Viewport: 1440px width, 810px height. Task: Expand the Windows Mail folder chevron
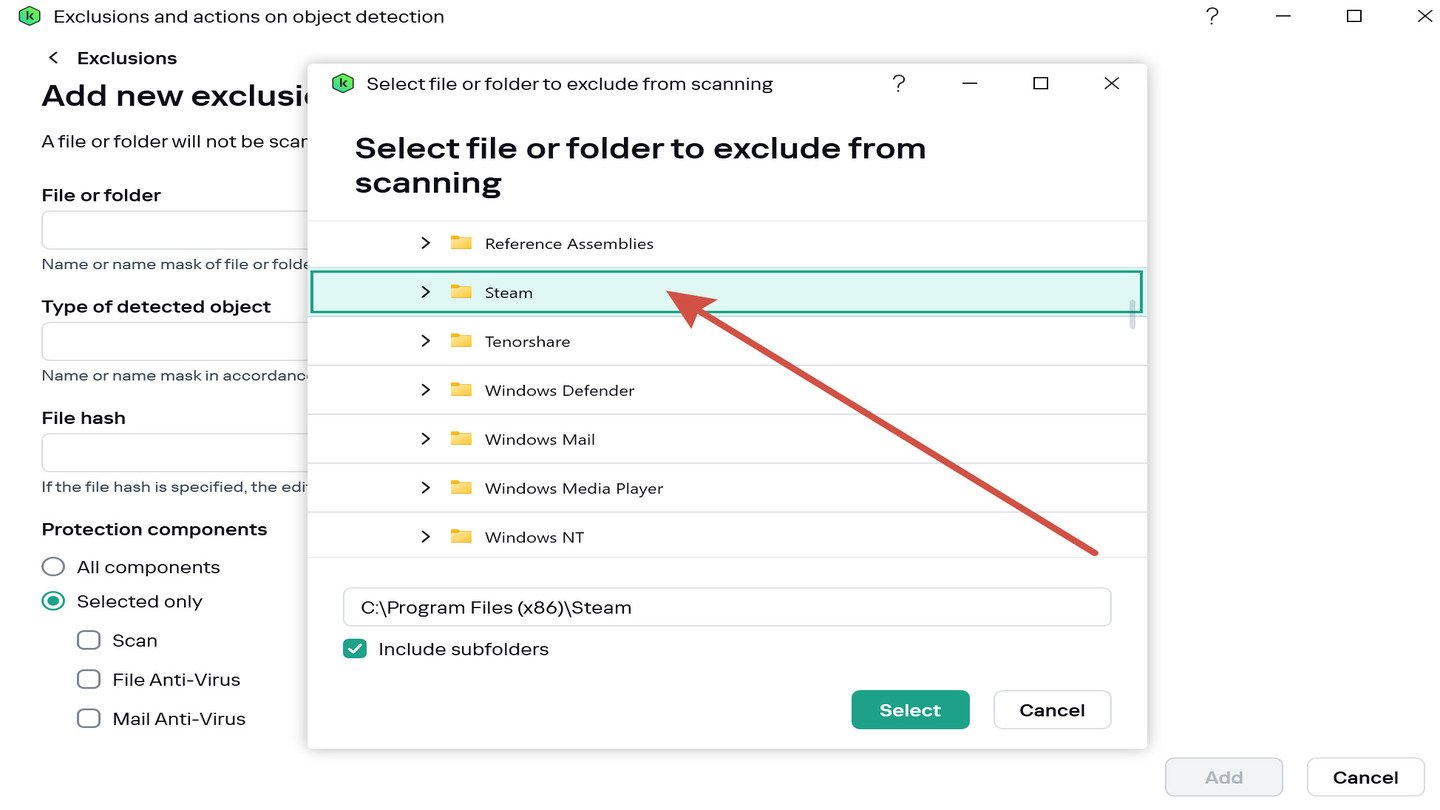425,439
